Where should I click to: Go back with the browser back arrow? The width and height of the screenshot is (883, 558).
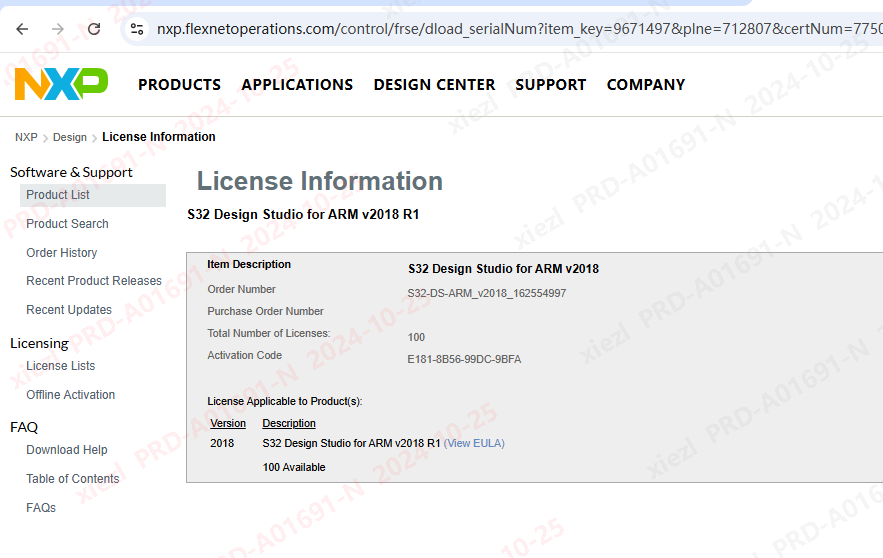point(22,29)
